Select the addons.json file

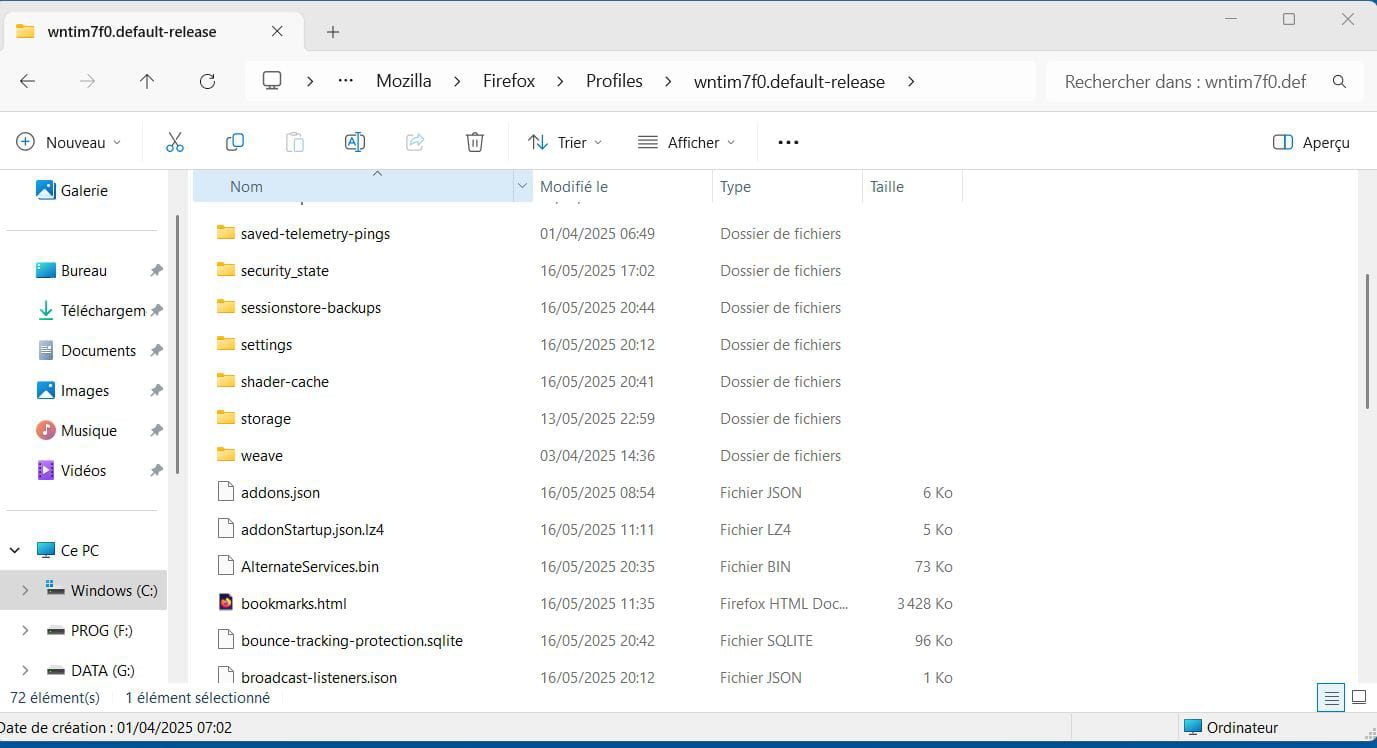281,492
